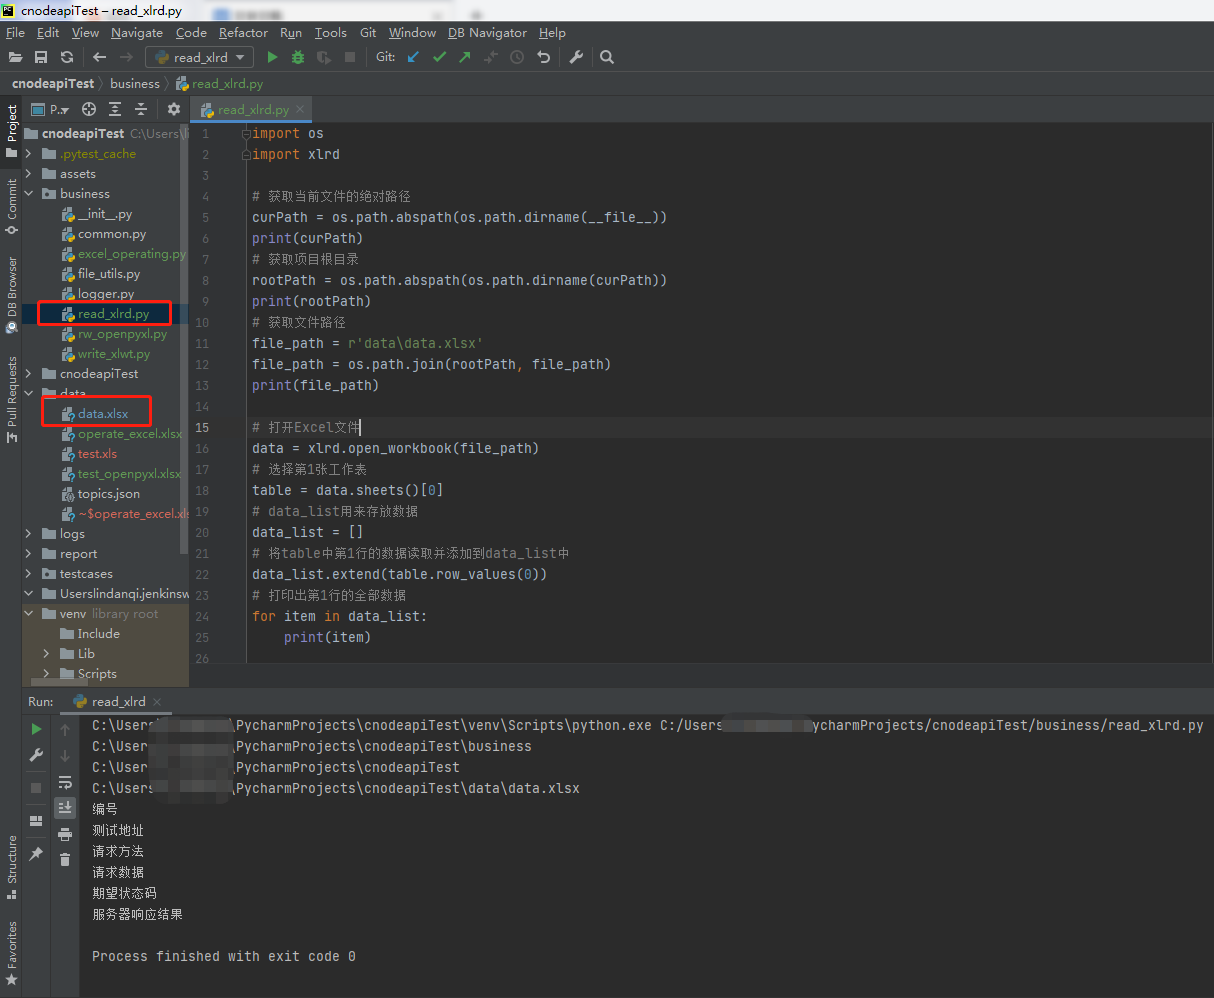Click the Pin Tab icon in Run panel
The height and width of the screenshot is (998, 1214).
pos(36,853)
